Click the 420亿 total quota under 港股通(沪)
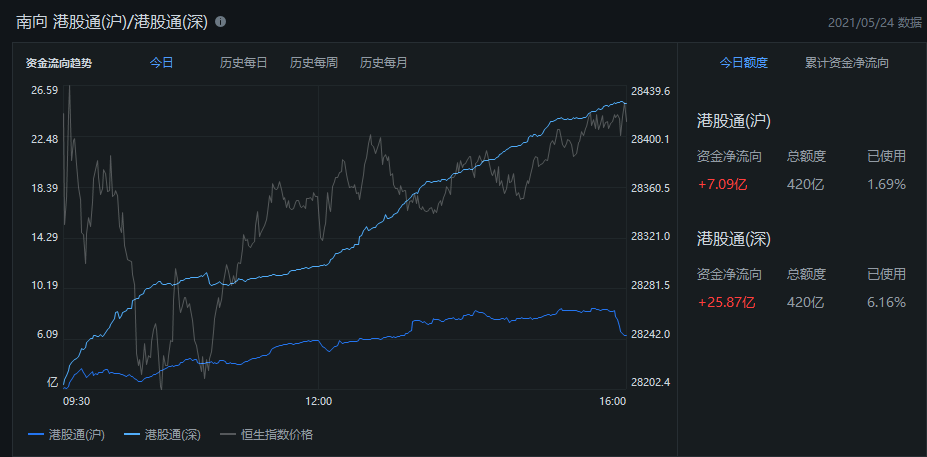Screen dimensions: 927x457 (x=805, y=184)
